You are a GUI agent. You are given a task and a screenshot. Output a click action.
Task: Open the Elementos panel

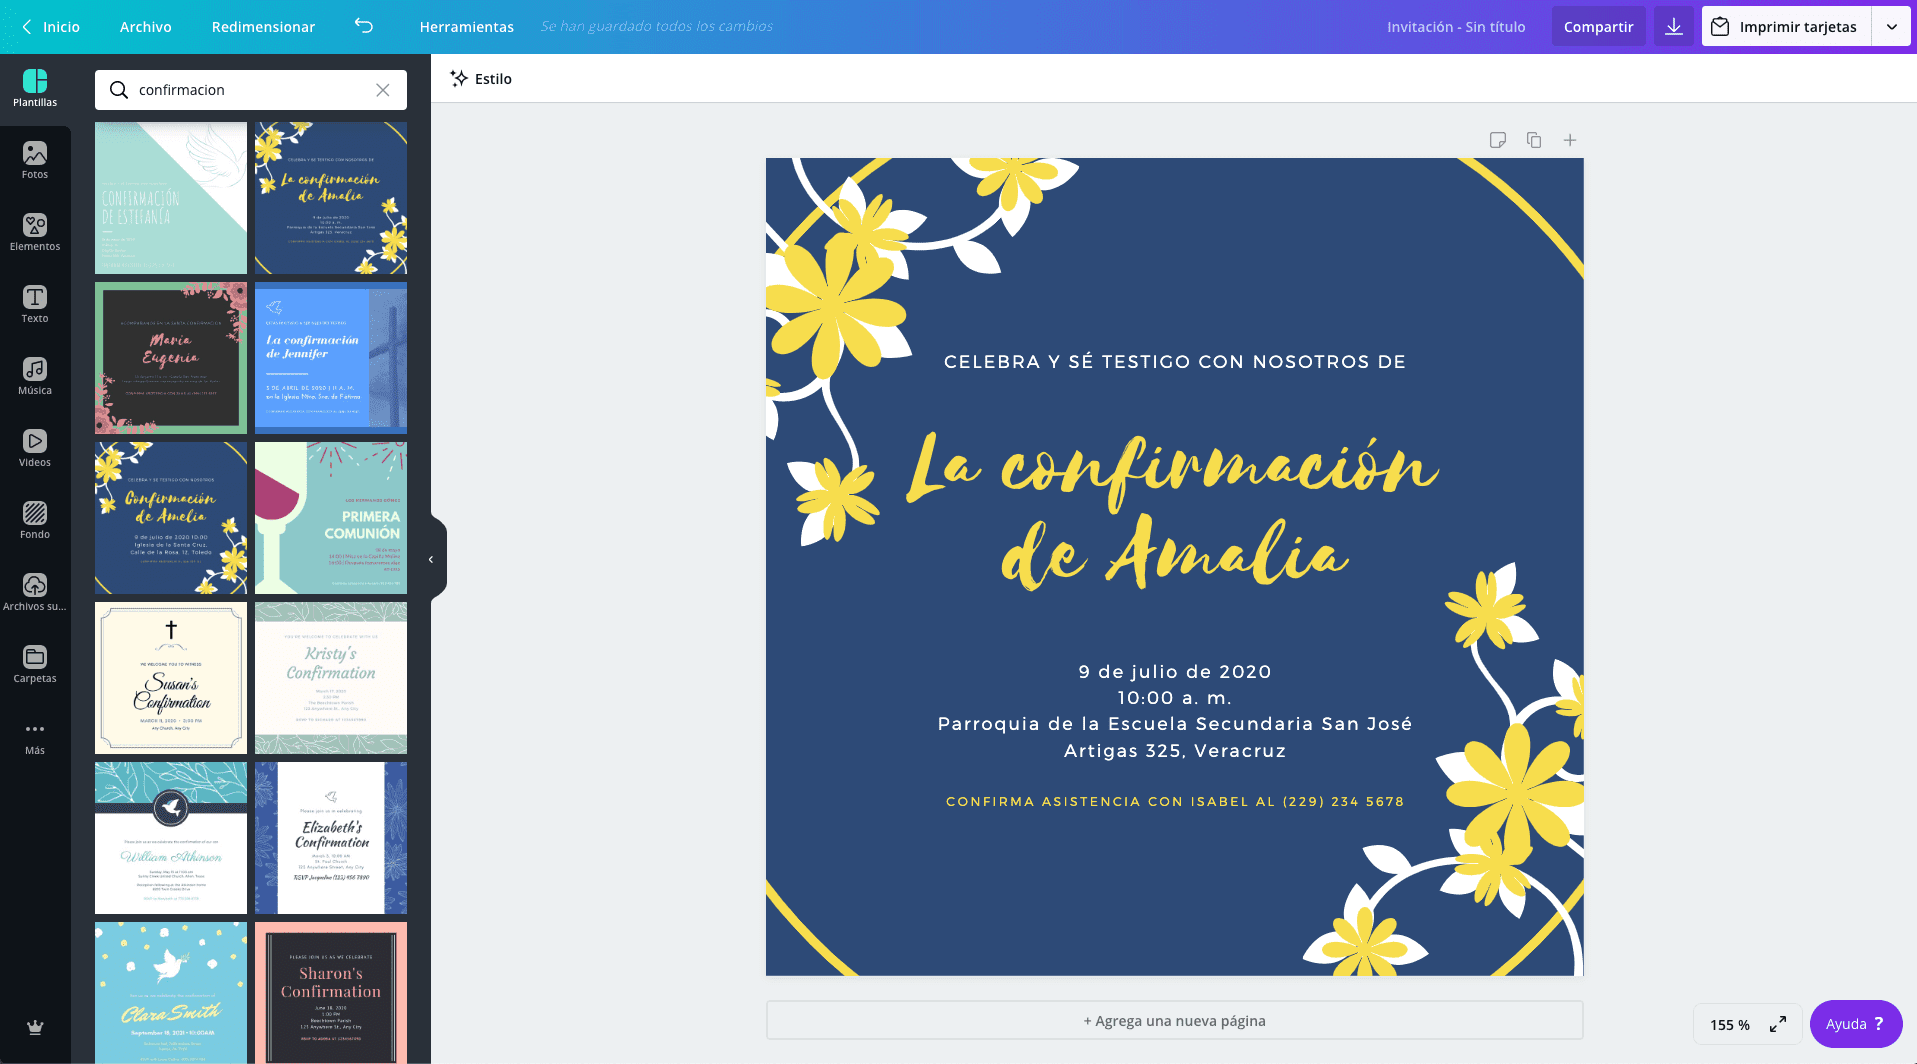[35, 232]
